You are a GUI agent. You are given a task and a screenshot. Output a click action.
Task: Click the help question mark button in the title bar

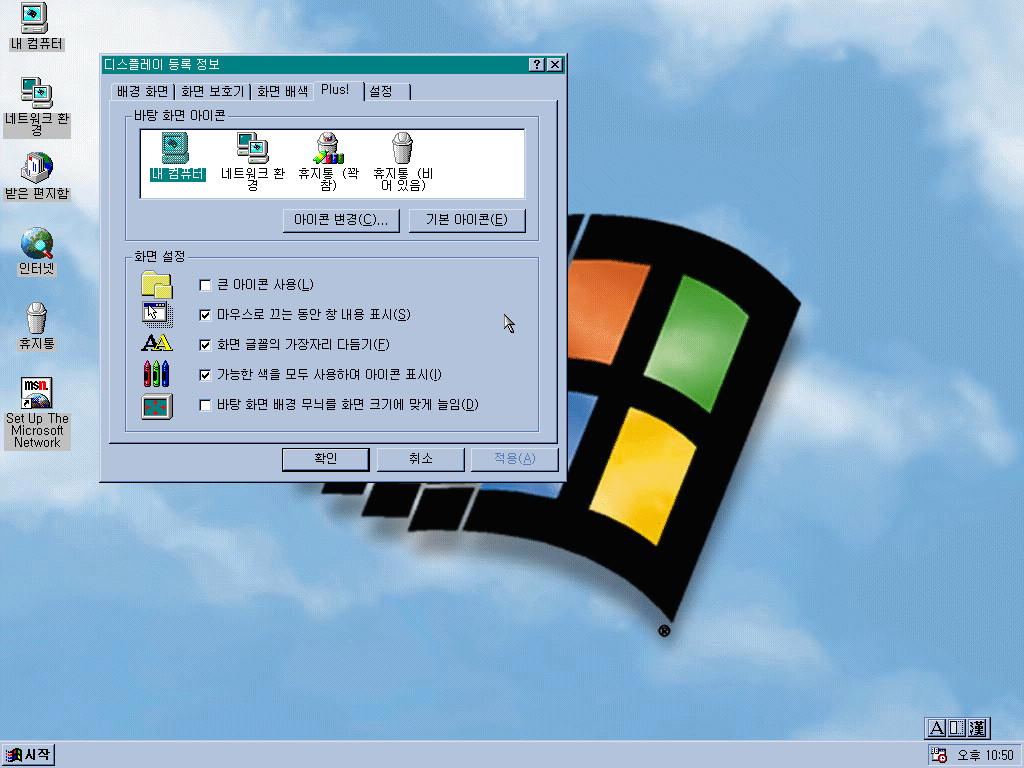coord(536,64)
